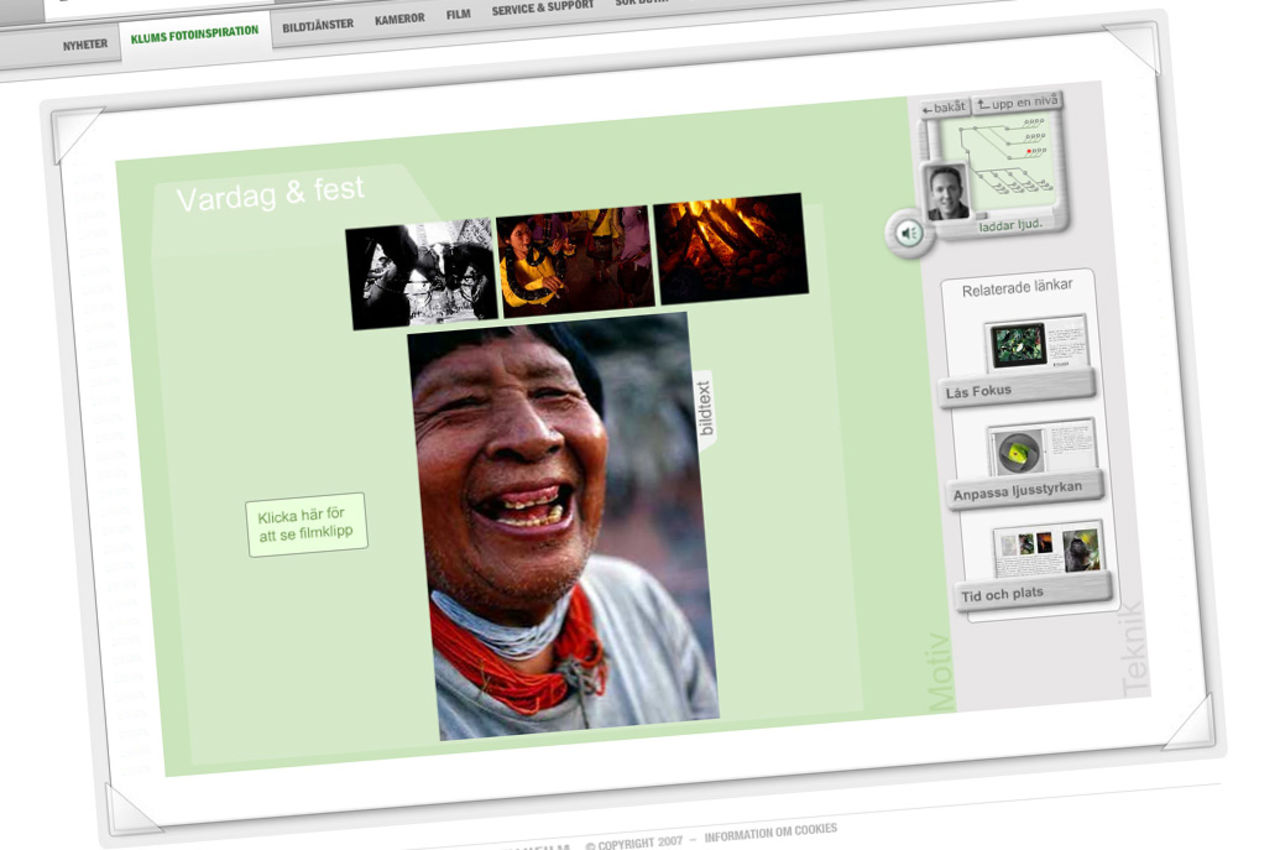Select the black-and-white photo thumbnail

tap(421, 274)
